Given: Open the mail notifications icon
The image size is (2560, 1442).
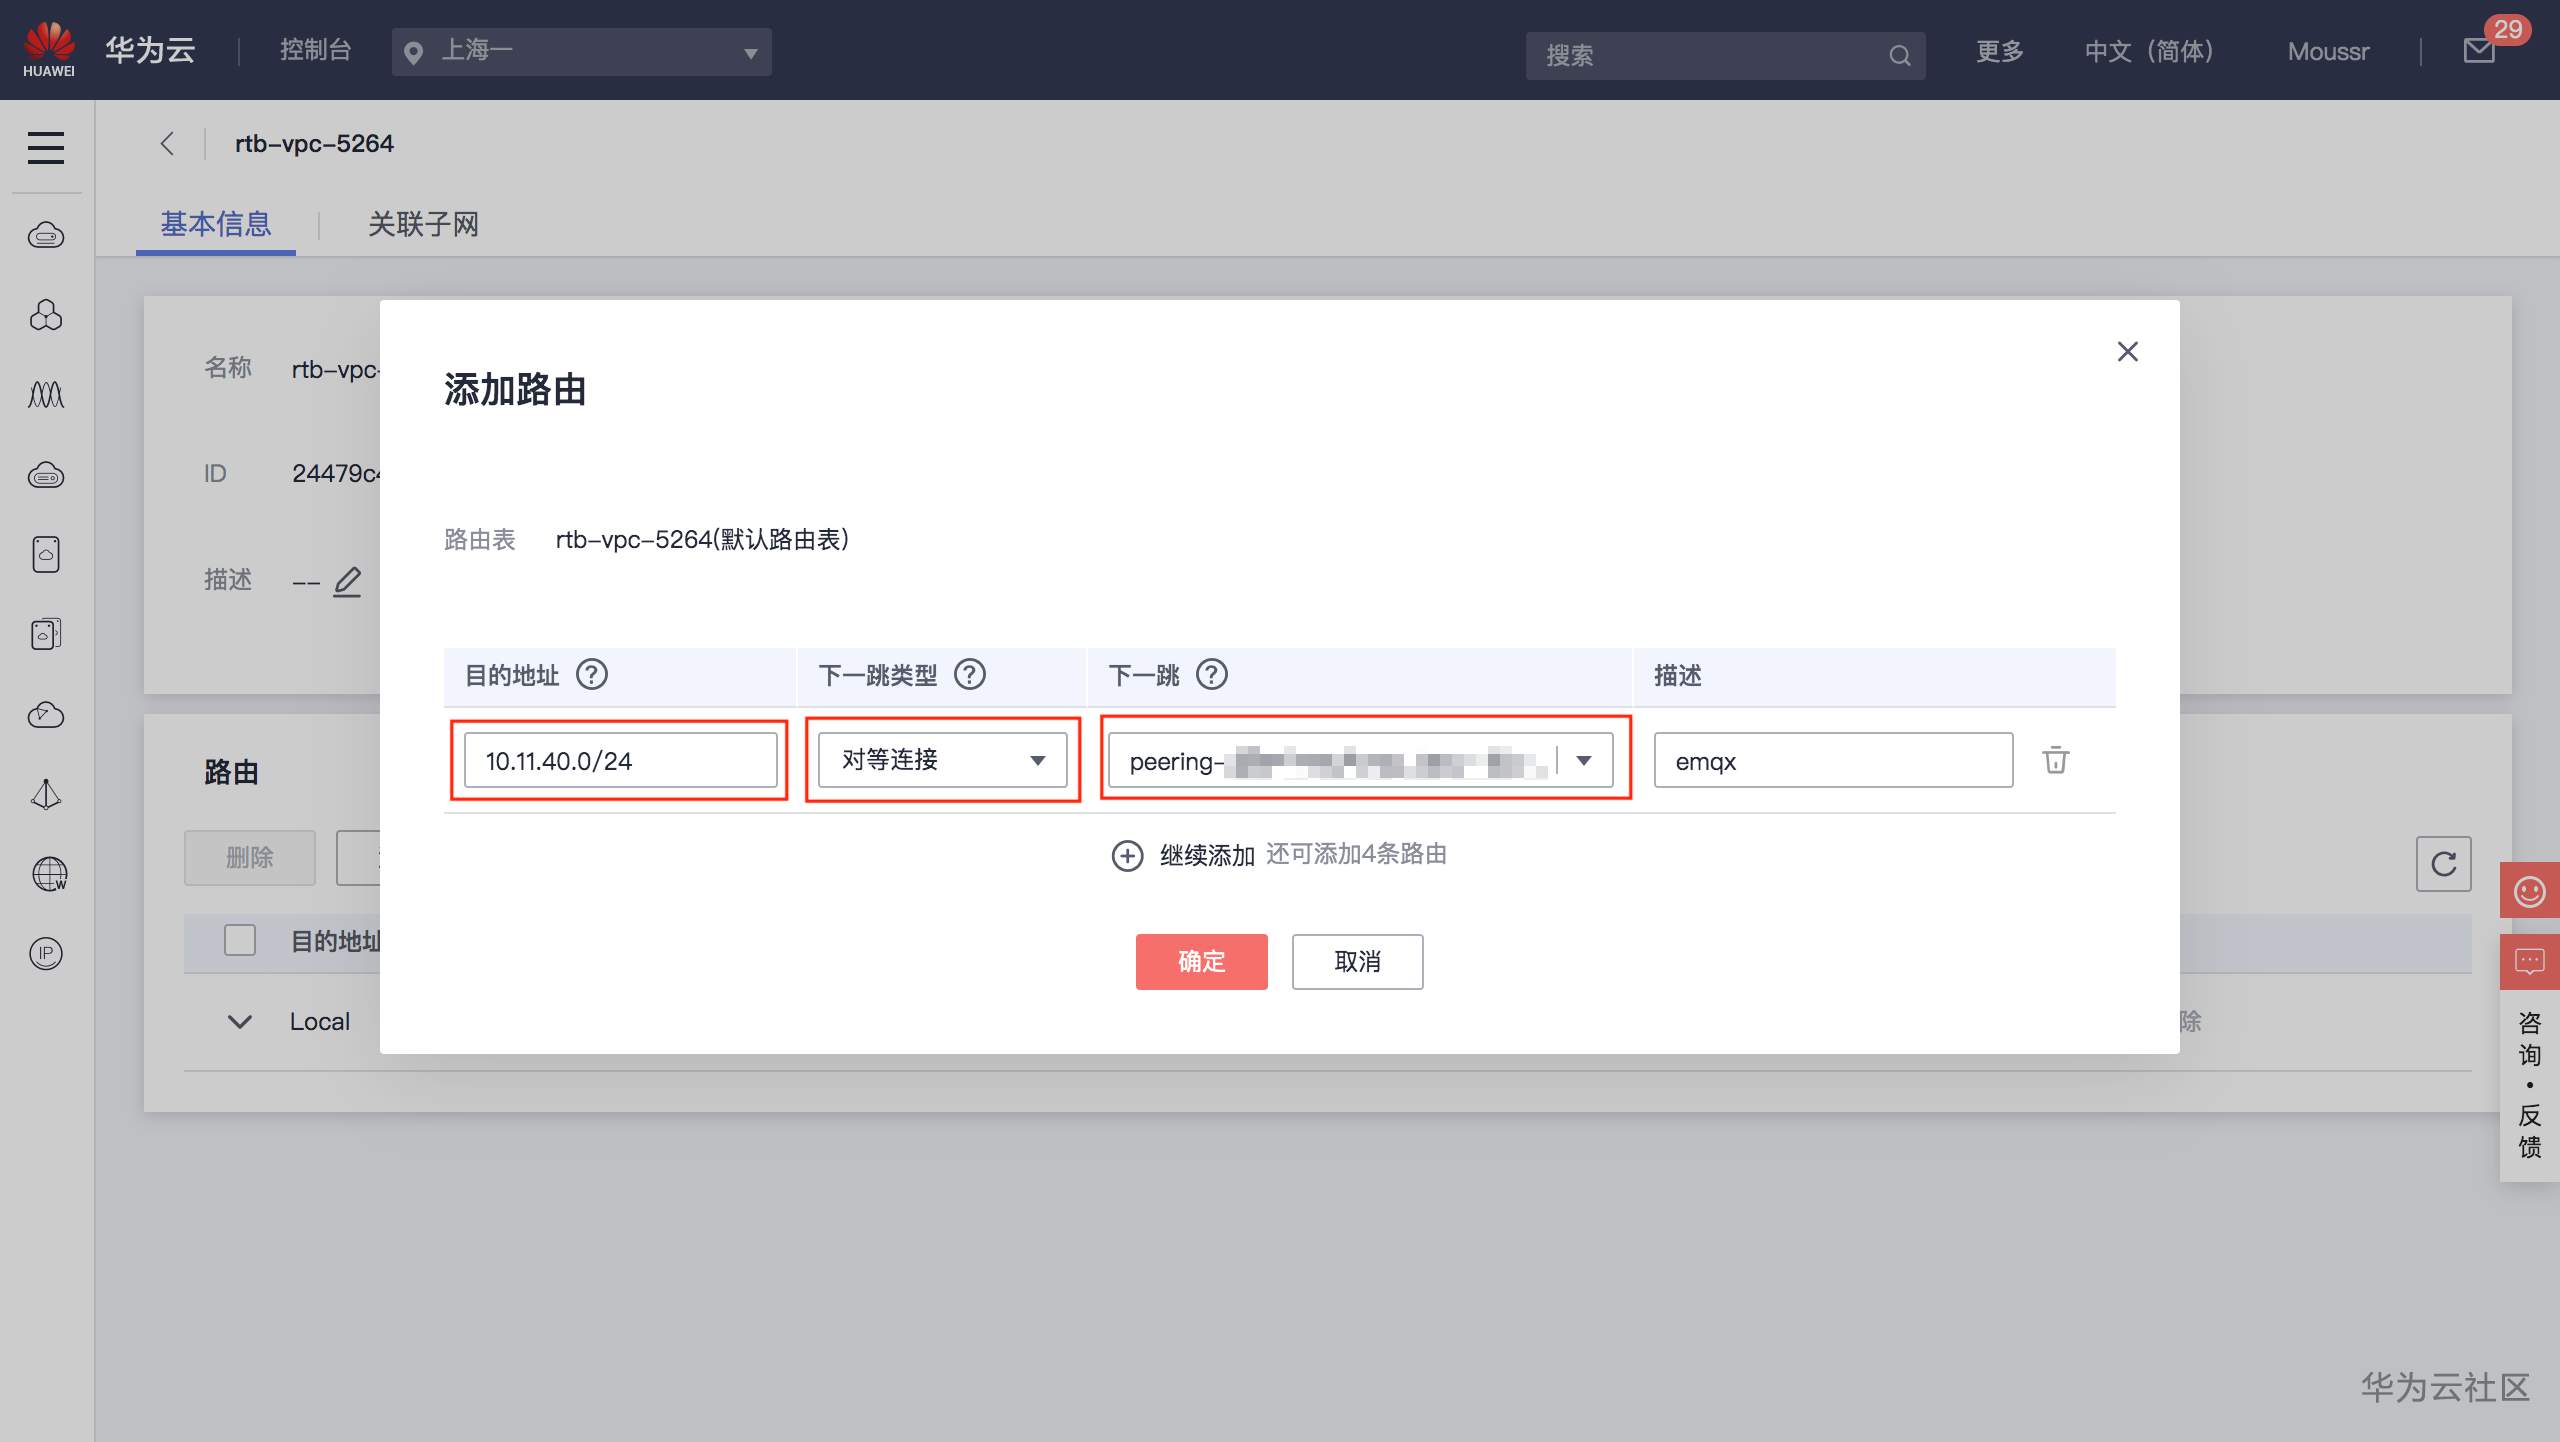Looking at the screenshot, I should click(x=2479, y=51).
